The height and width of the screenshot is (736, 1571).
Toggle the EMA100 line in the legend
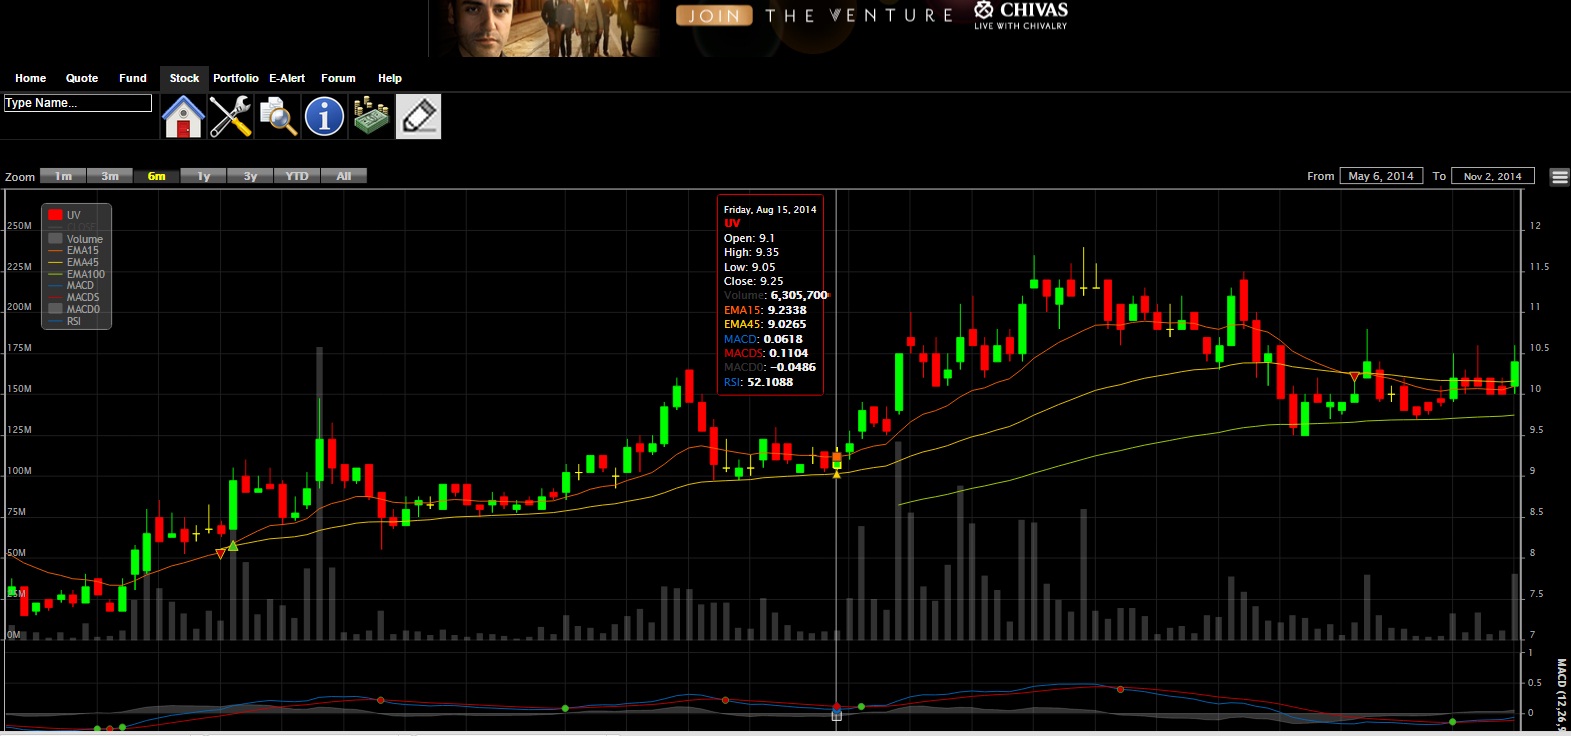[77, 274]
